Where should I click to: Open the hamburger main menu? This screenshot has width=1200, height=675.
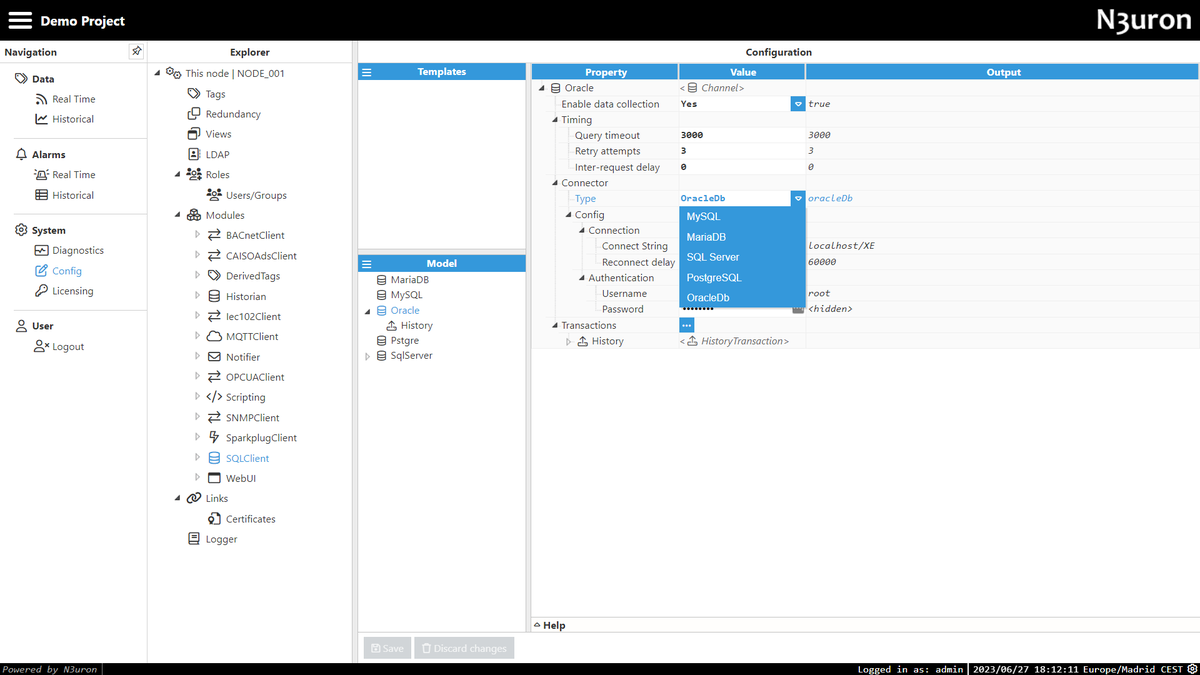20,20
